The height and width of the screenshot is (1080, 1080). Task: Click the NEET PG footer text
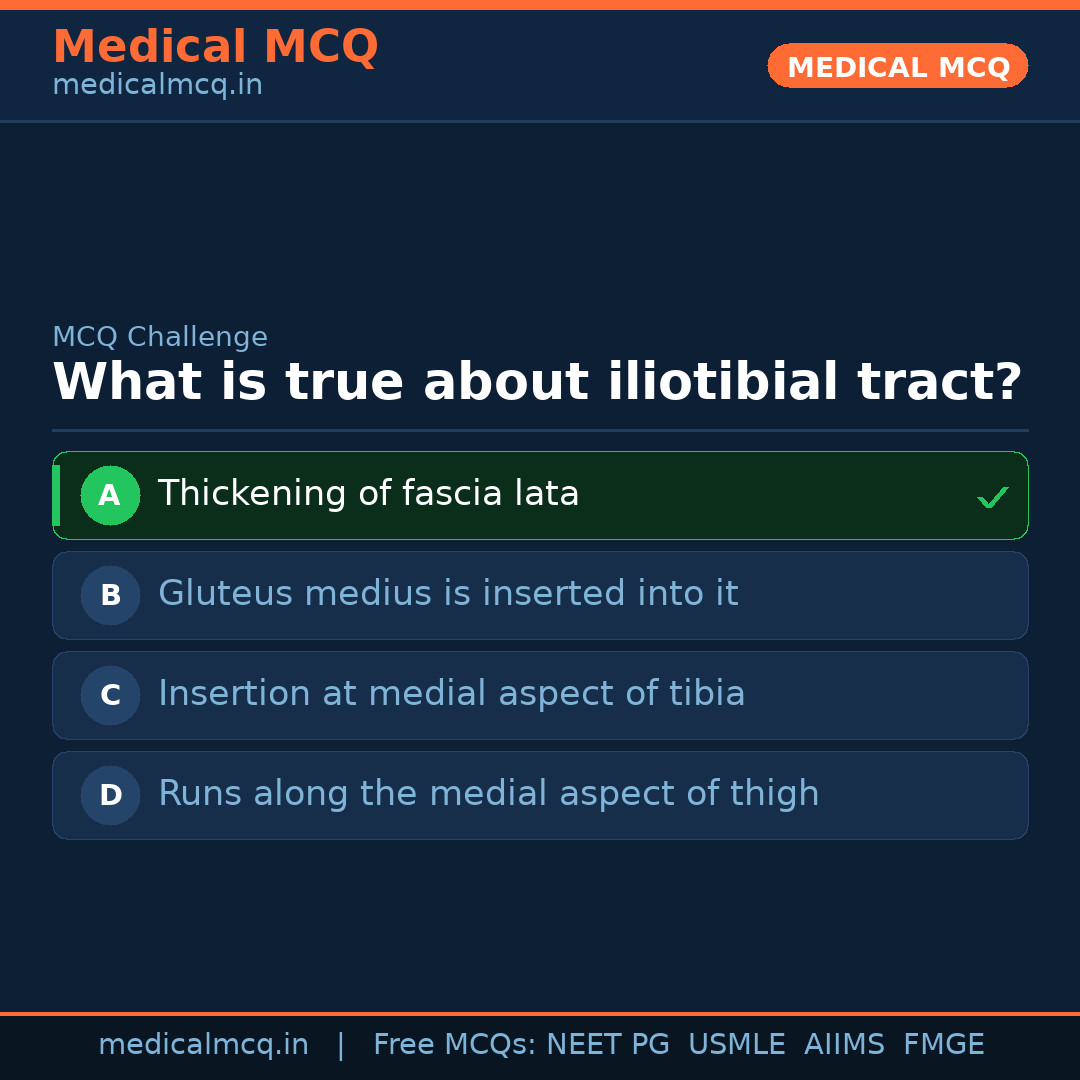(608, 1045)
